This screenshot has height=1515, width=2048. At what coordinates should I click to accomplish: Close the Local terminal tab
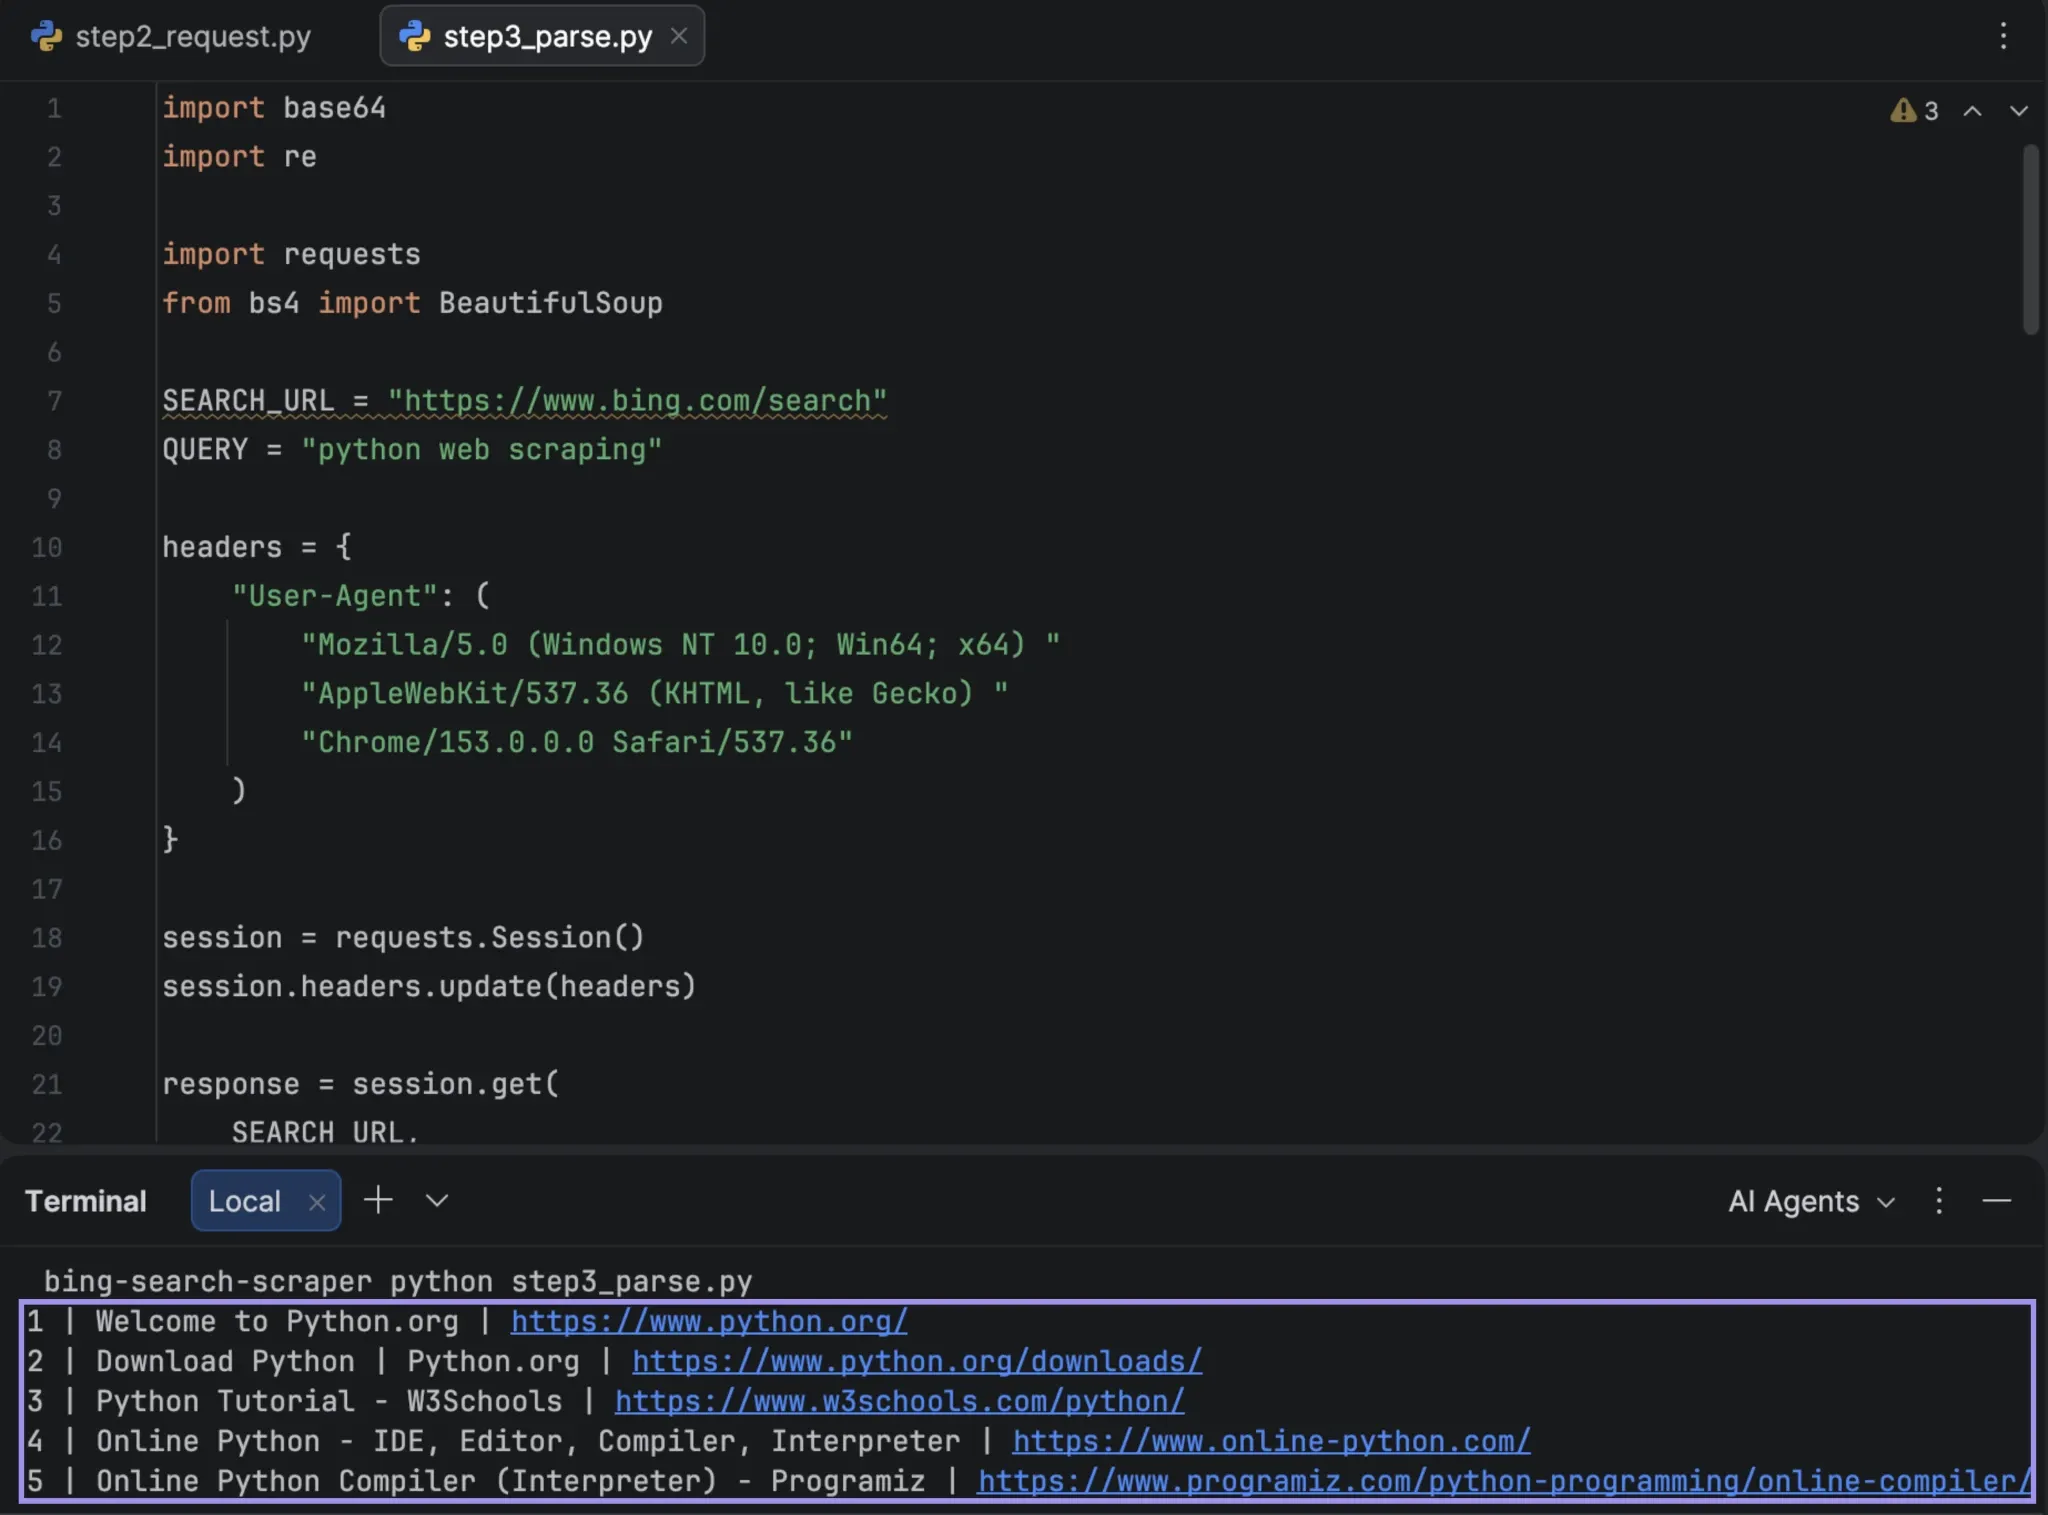(x=317, y=1202)
